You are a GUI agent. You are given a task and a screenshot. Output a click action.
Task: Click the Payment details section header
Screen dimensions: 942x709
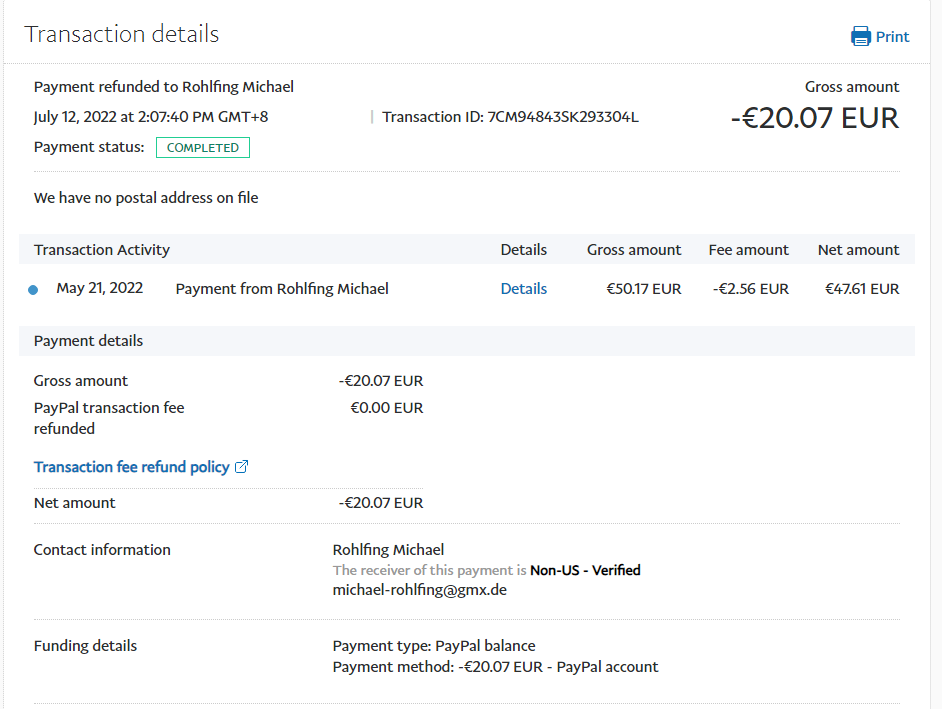point(88,341)
